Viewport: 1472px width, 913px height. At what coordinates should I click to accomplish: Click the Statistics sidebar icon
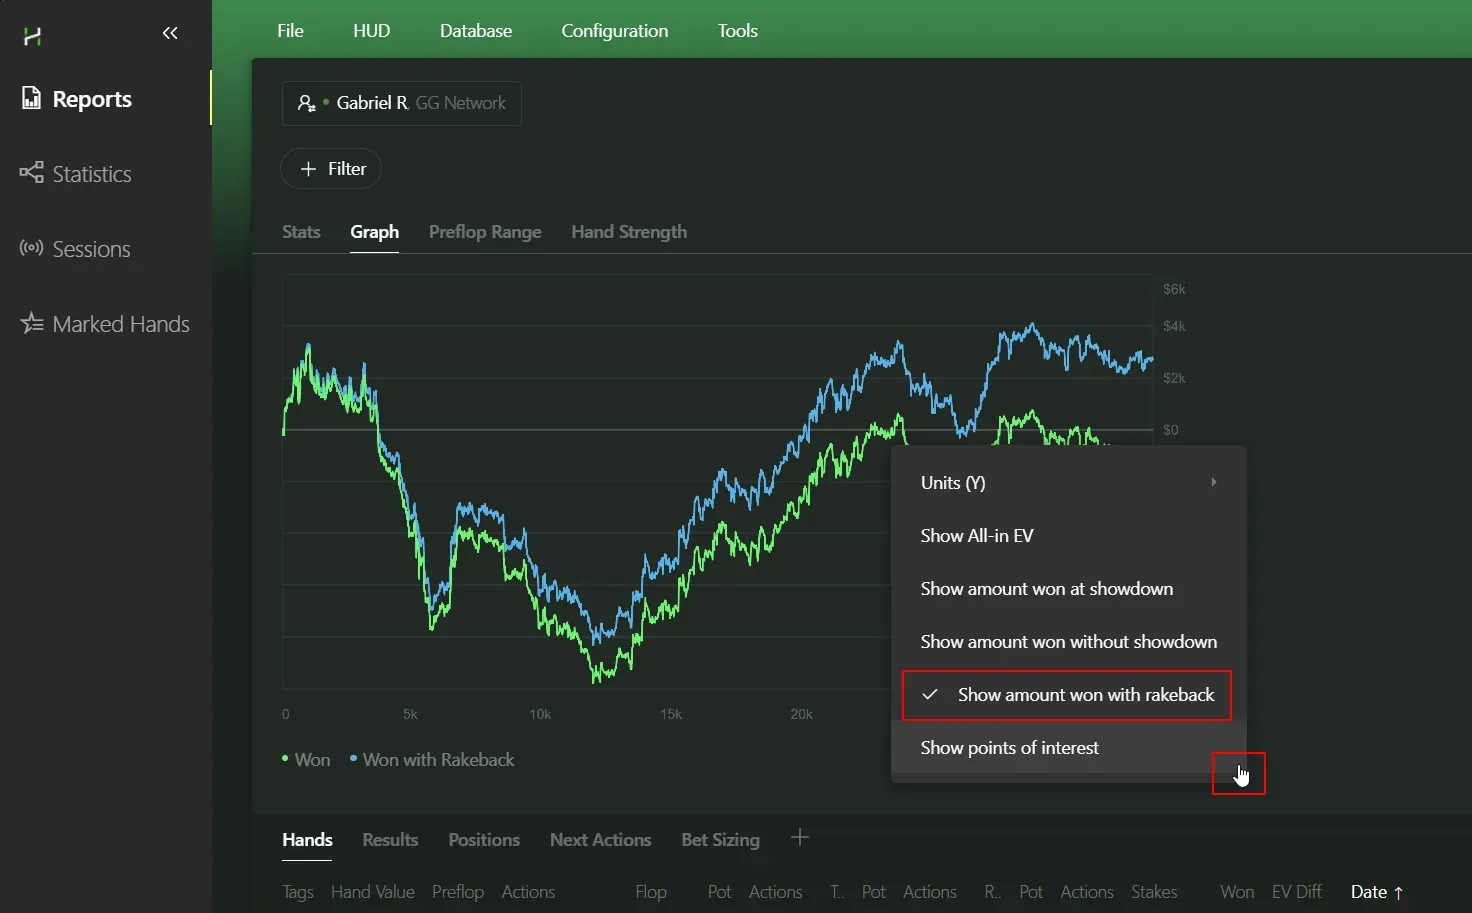pos(31,172)
